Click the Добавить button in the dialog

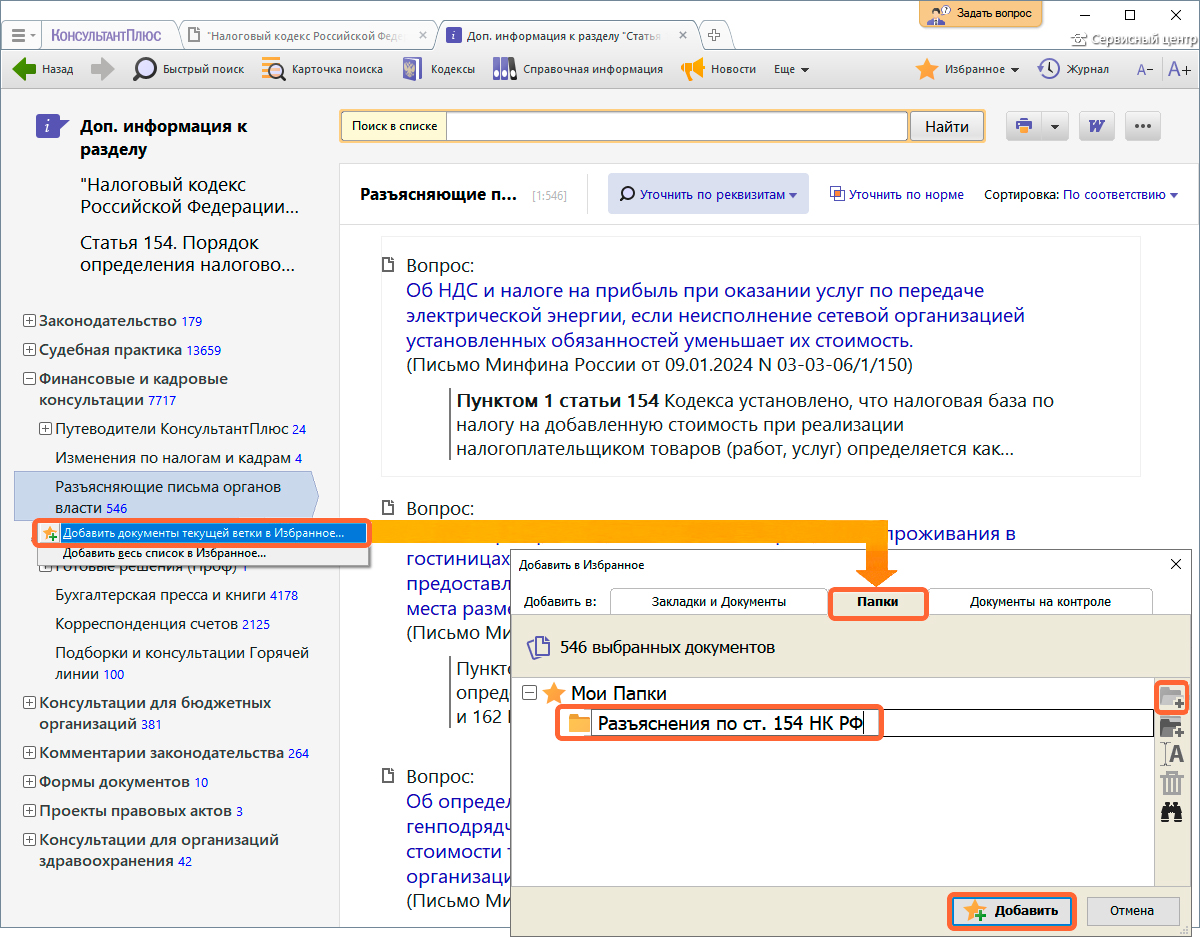click(1011, 911)
